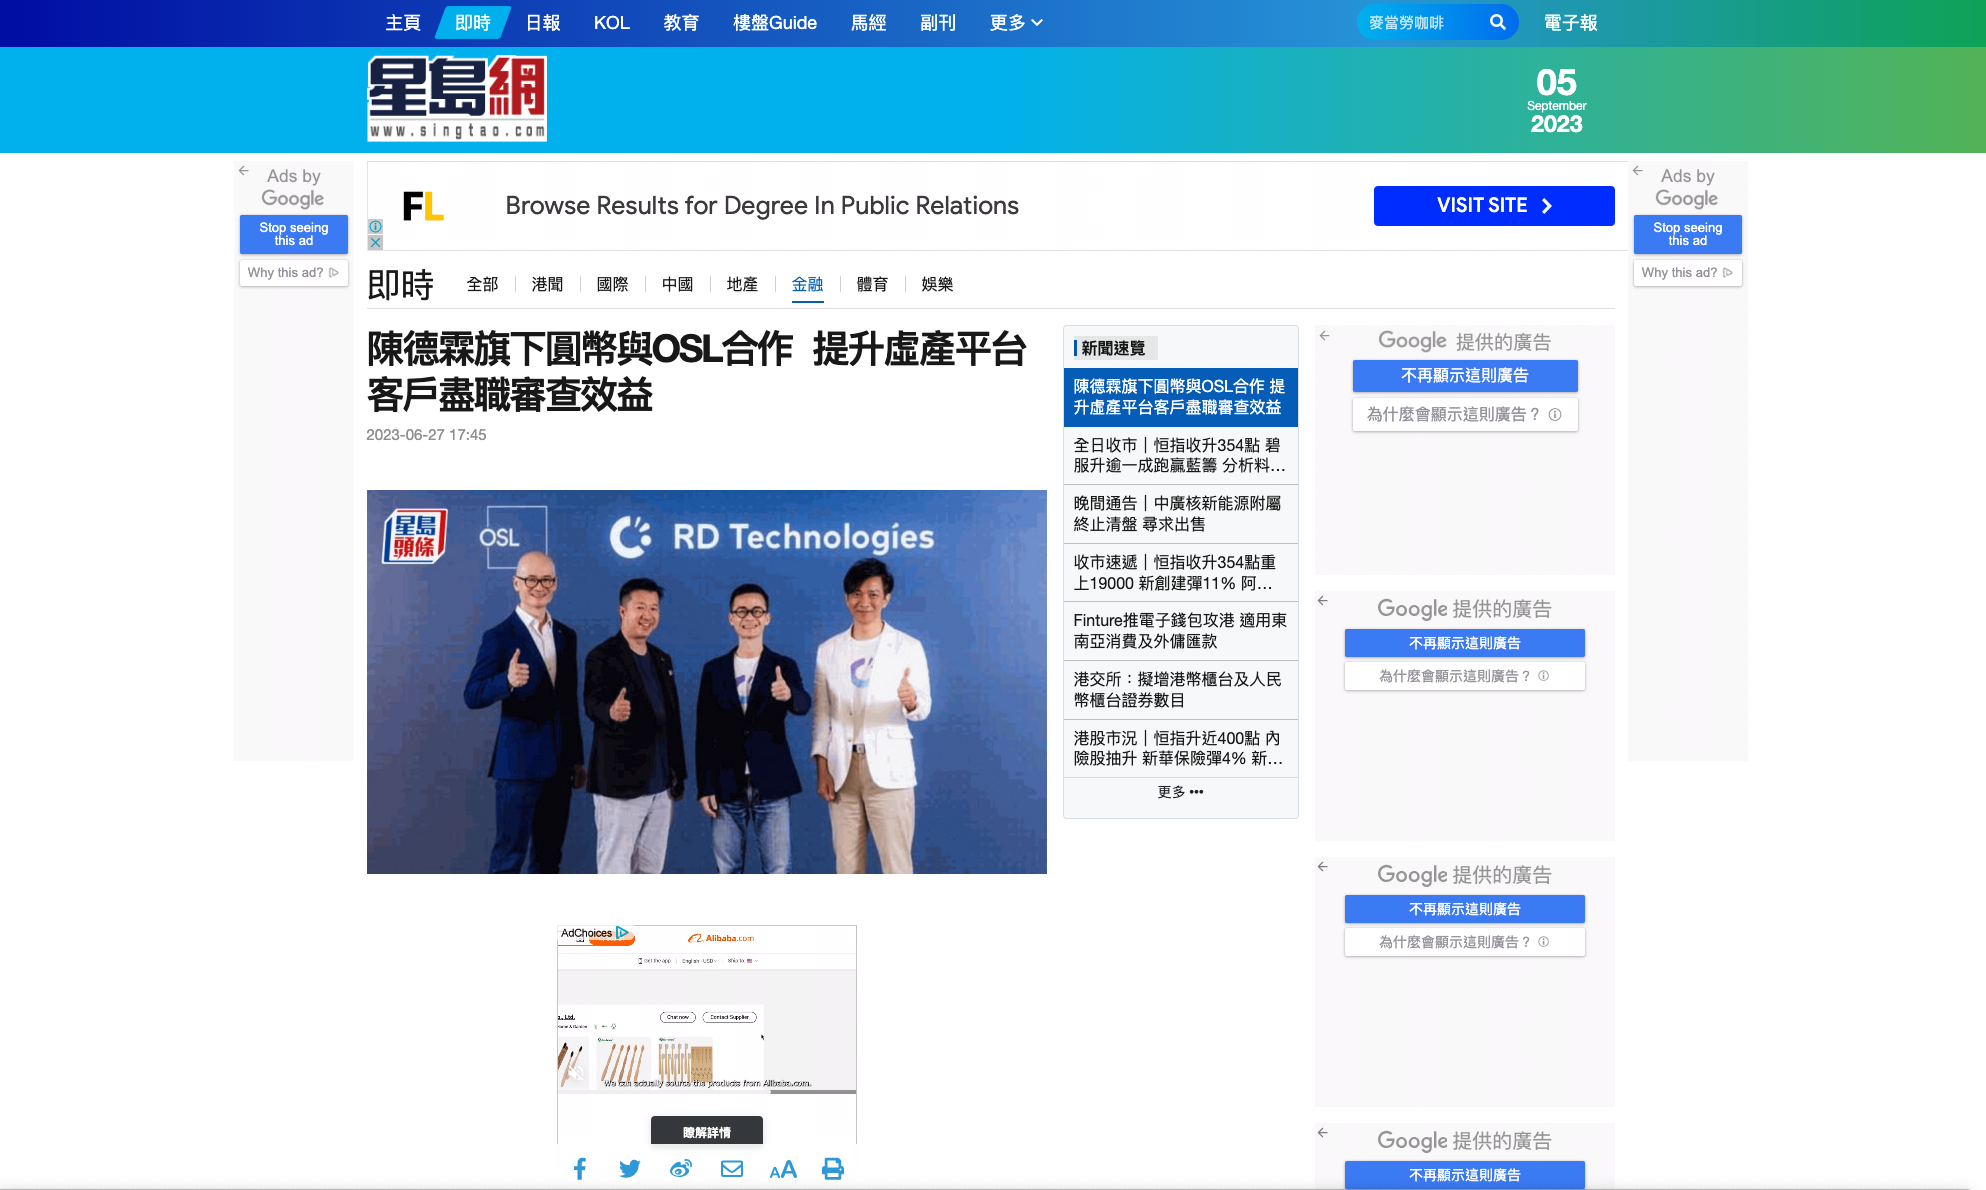The width and height of the screenshot is (1986, 1190).
Task: Change font size with AA icon
Action: (x=783, y=1169)
